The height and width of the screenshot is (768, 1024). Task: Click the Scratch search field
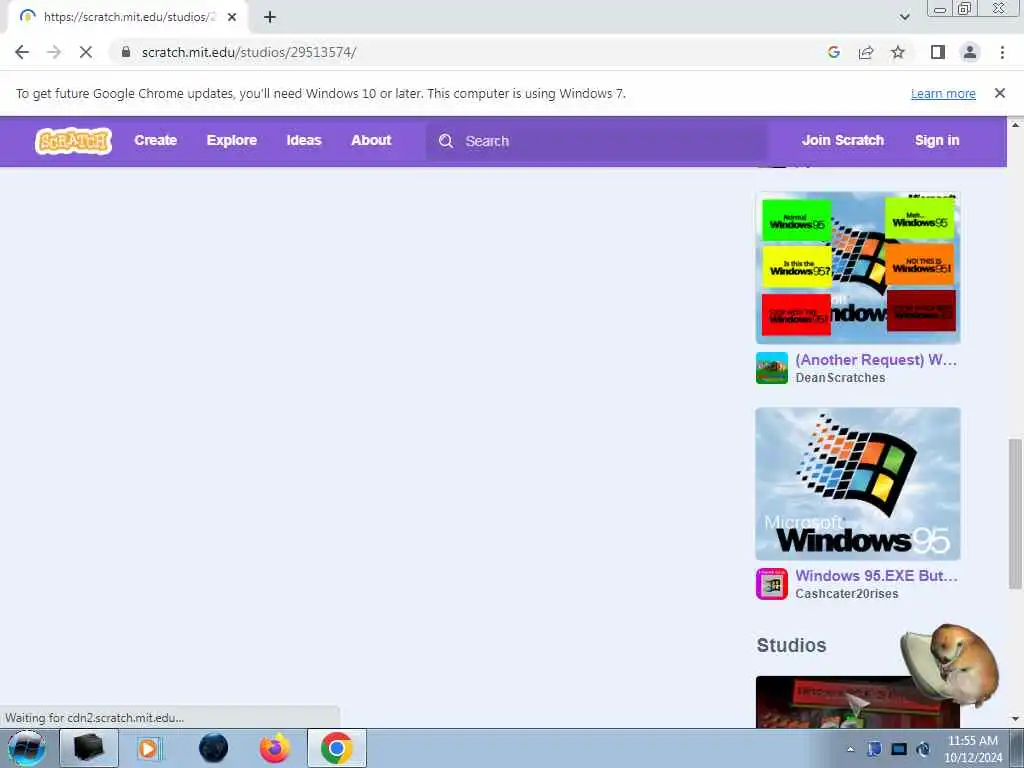tap(597, 141)
